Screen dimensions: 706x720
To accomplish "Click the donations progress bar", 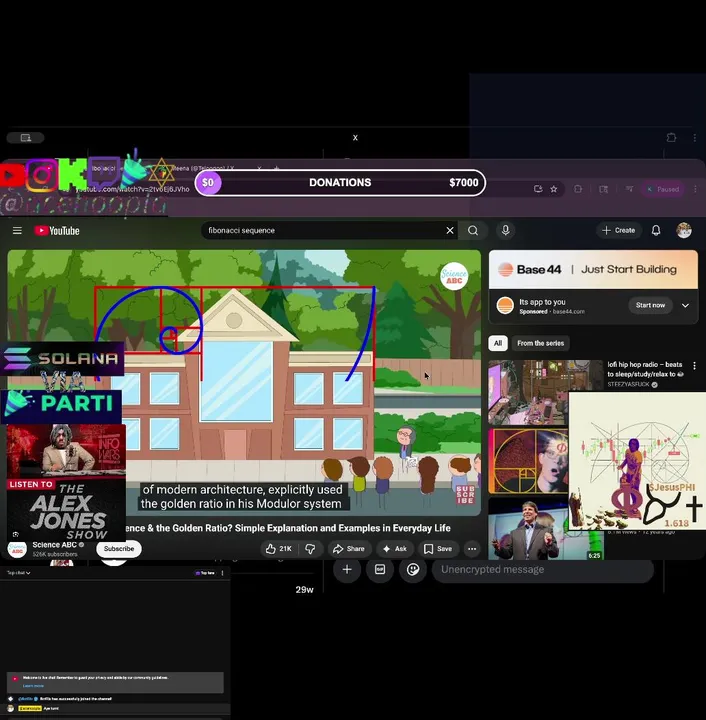I will tap(340, 183).
